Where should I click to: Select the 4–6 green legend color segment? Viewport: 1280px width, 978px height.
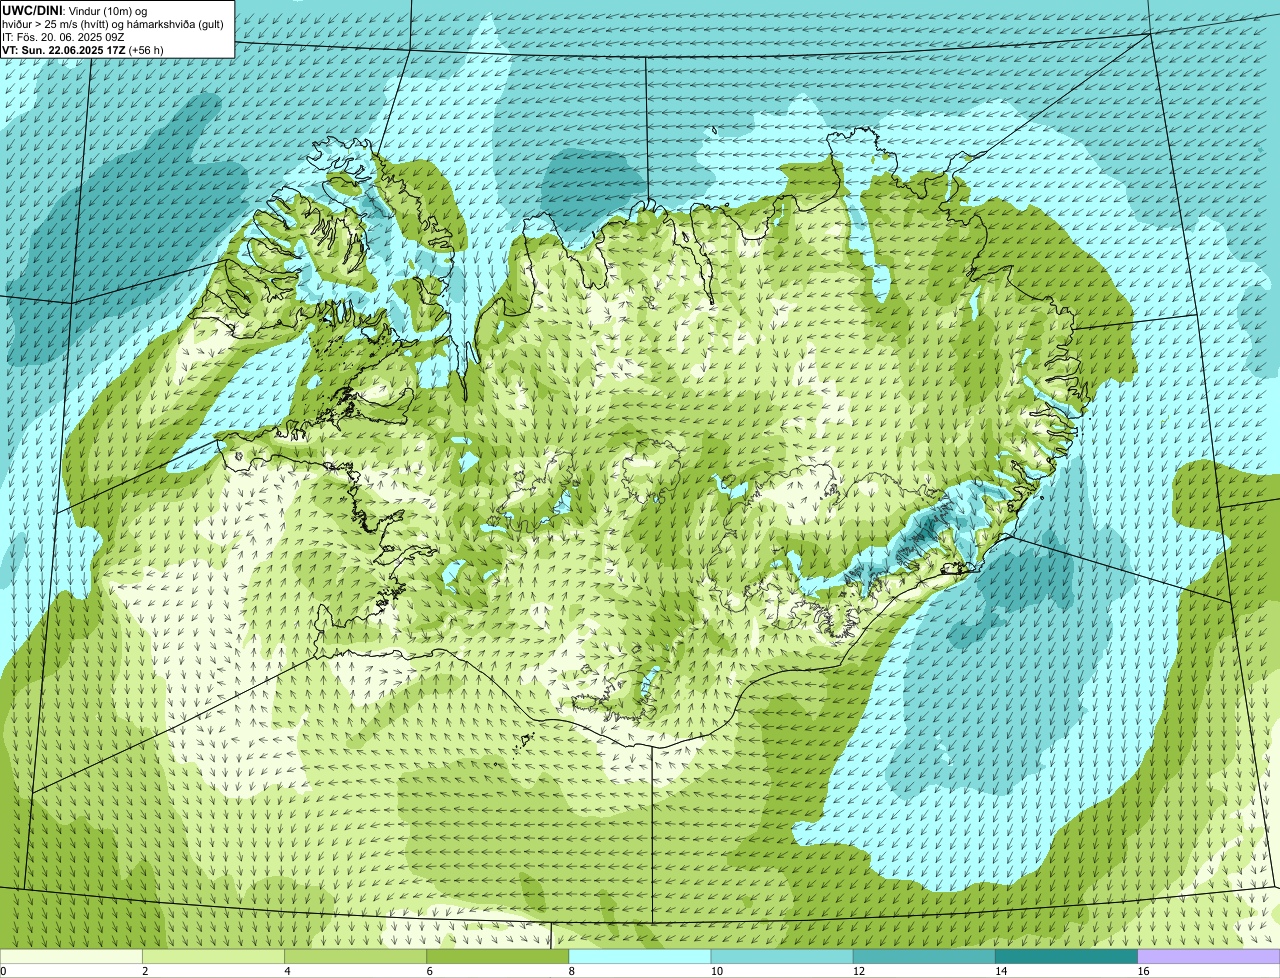[356, 956]
